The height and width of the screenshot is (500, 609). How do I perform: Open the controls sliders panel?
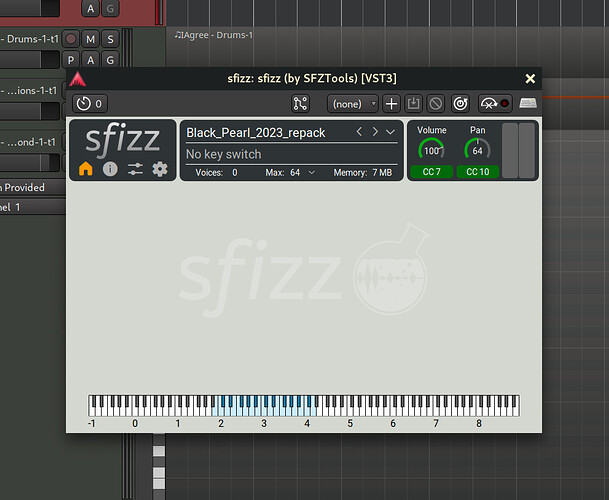[135, 169]
